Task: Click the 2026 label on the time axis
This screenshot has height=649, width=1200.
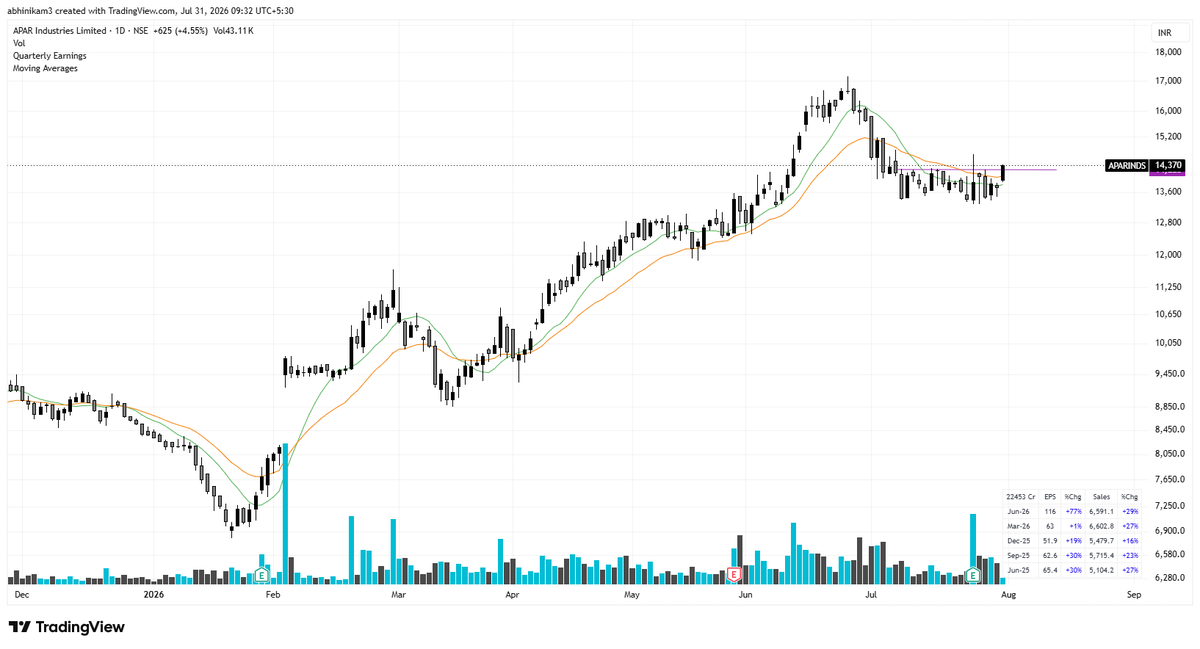Action: [154, 595]
